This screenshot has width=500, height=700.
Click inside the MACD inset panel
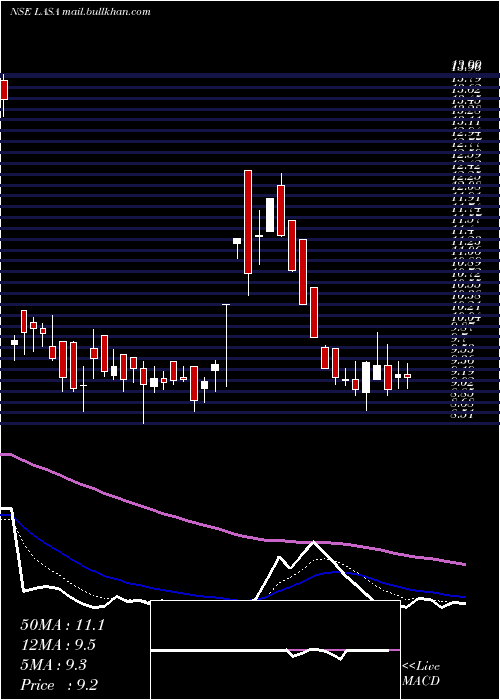275,650
